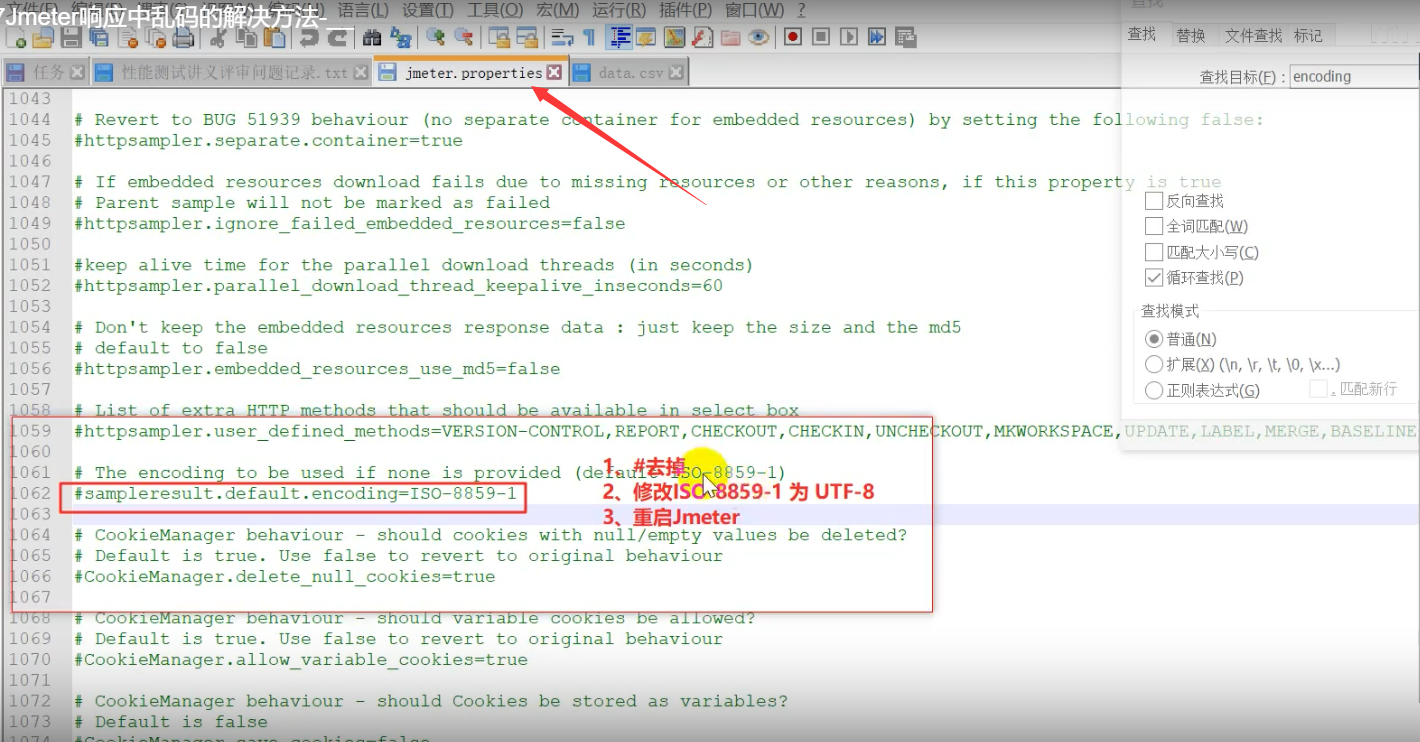The width and height of the screenshot is (1420, 742).
Task: Open the 设置(T) menu
Action: pyautogui.click(x=428, y=10)
